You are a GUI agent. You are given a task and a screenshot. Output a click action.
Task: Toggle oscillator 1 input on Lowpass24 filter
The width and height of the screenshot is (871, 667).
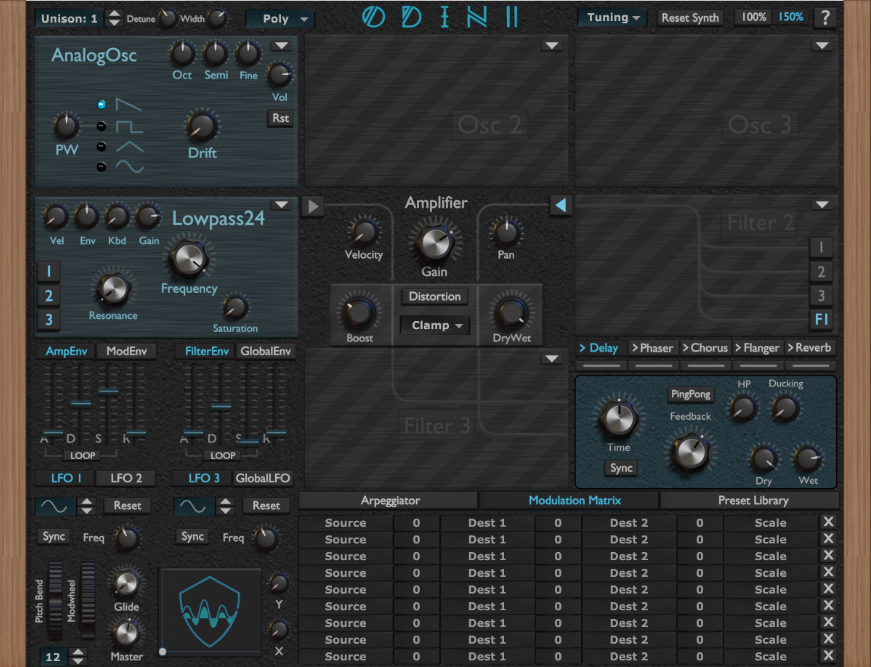pyautogui.click(x=49, y=272)
